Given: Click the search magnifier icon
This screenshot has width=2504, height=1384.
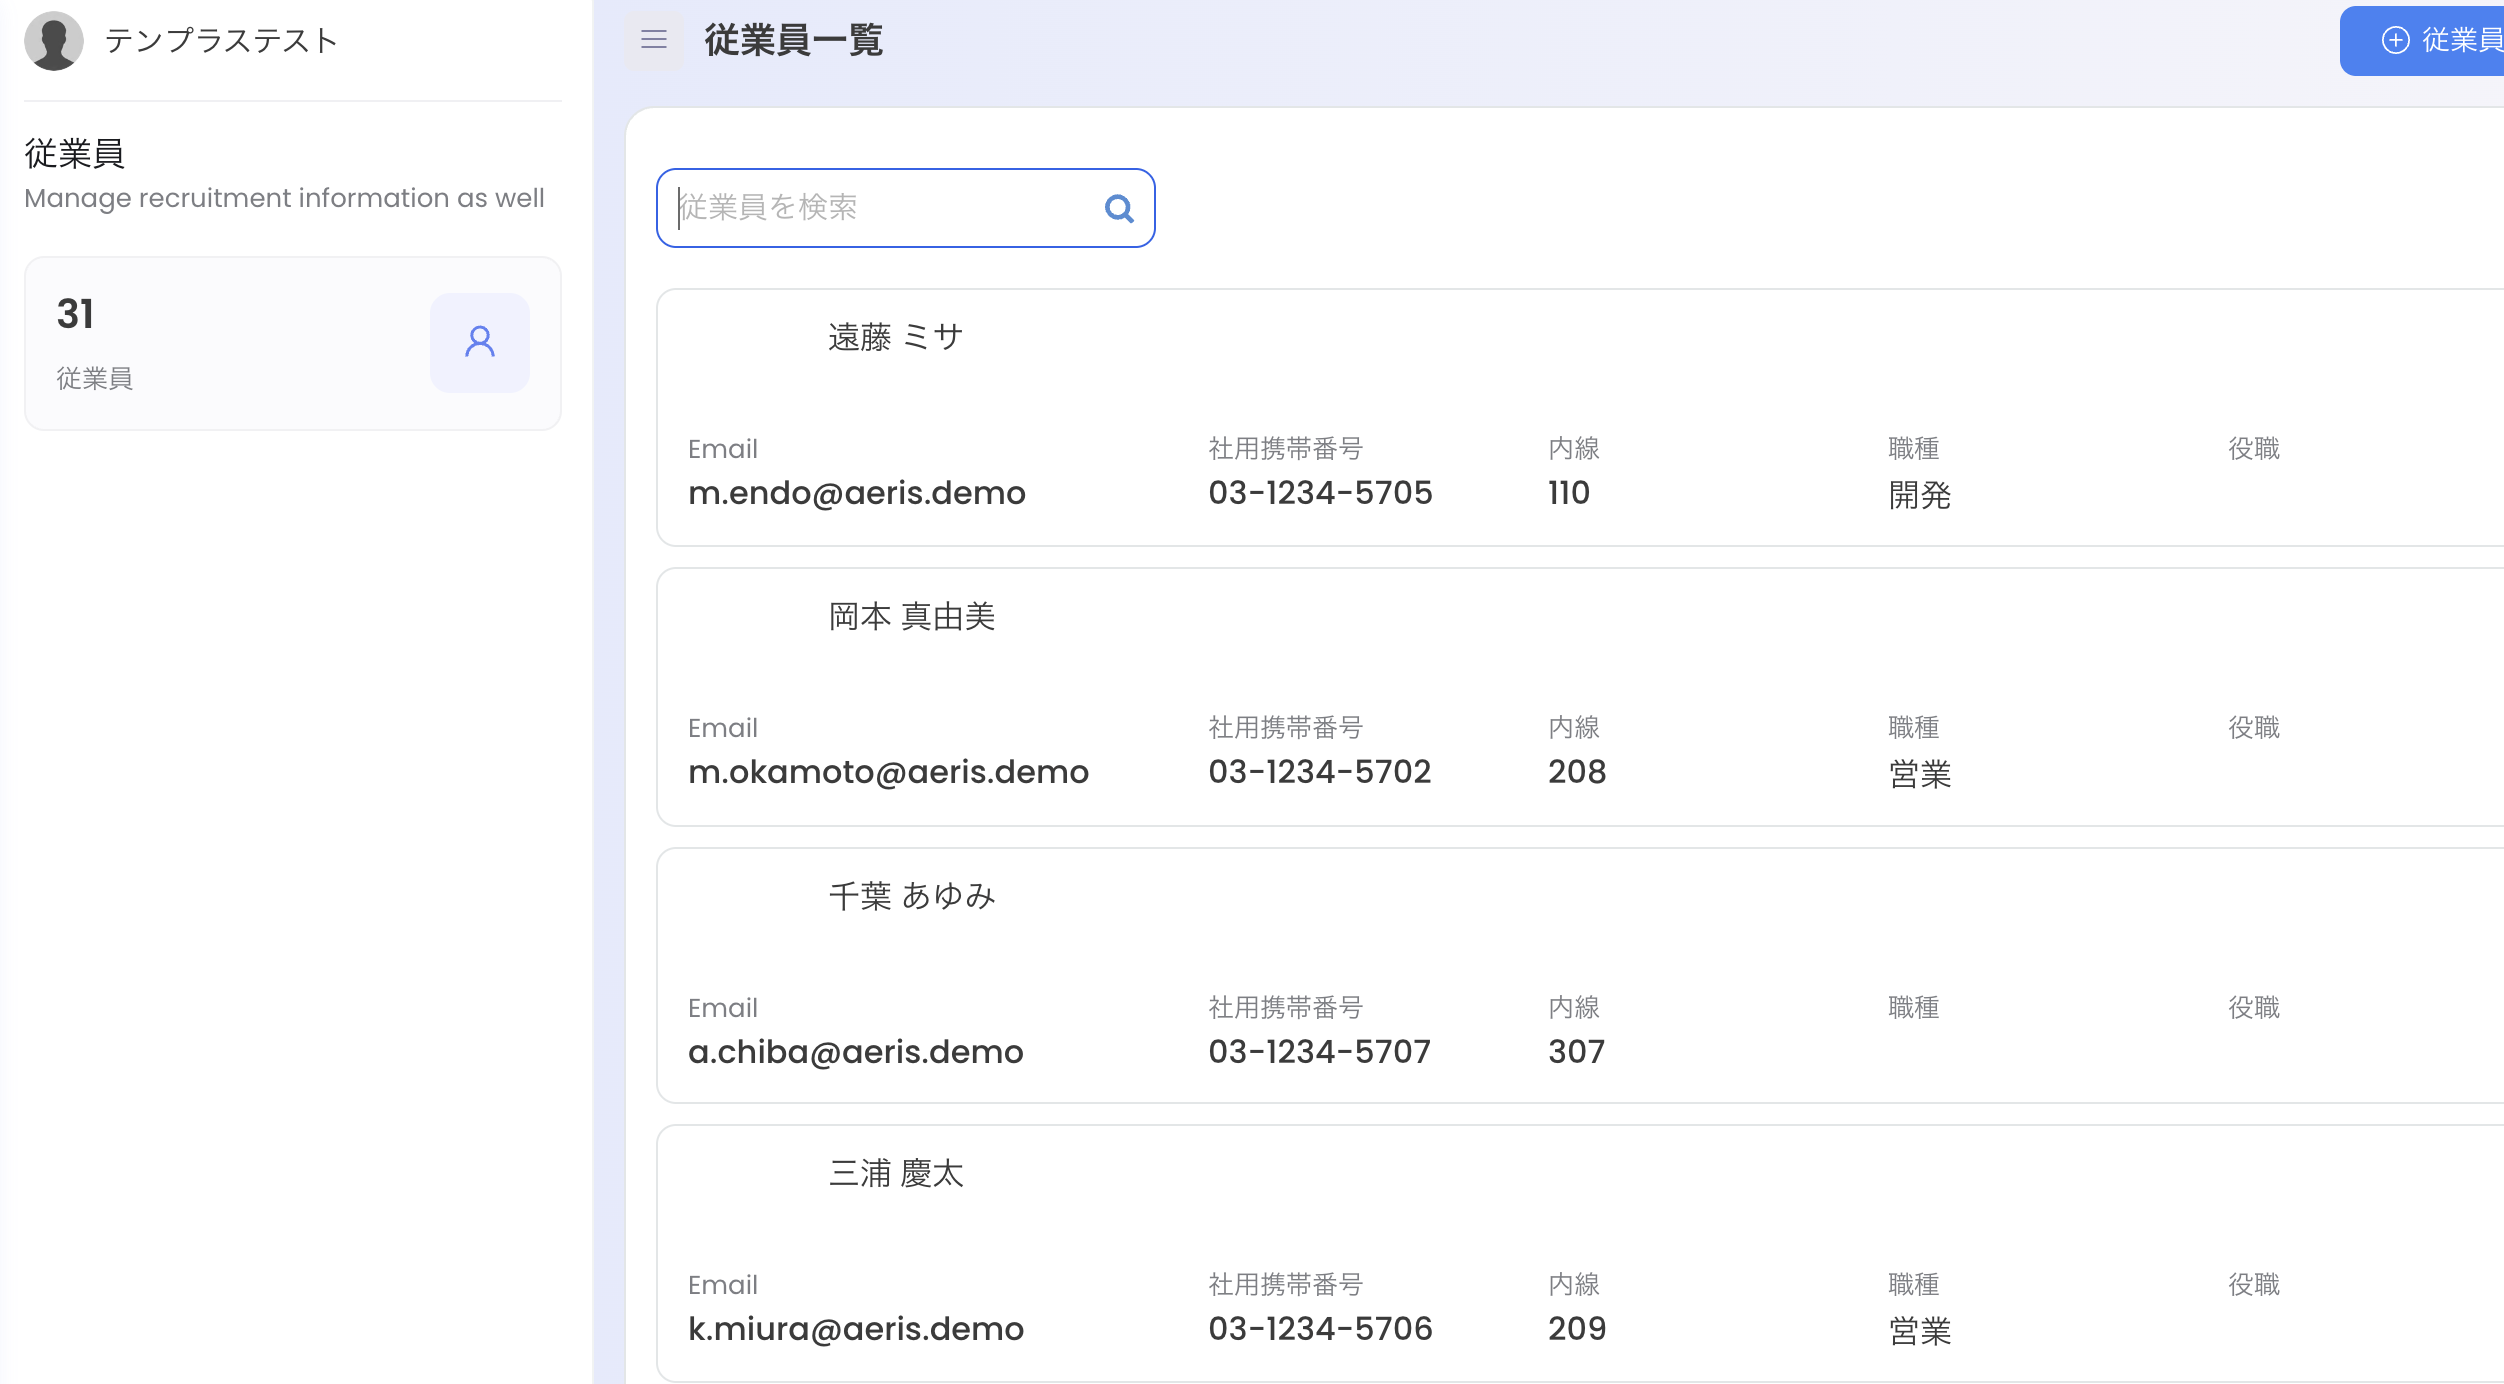Looking at the screenshot, I should [x=1119, y=208].
